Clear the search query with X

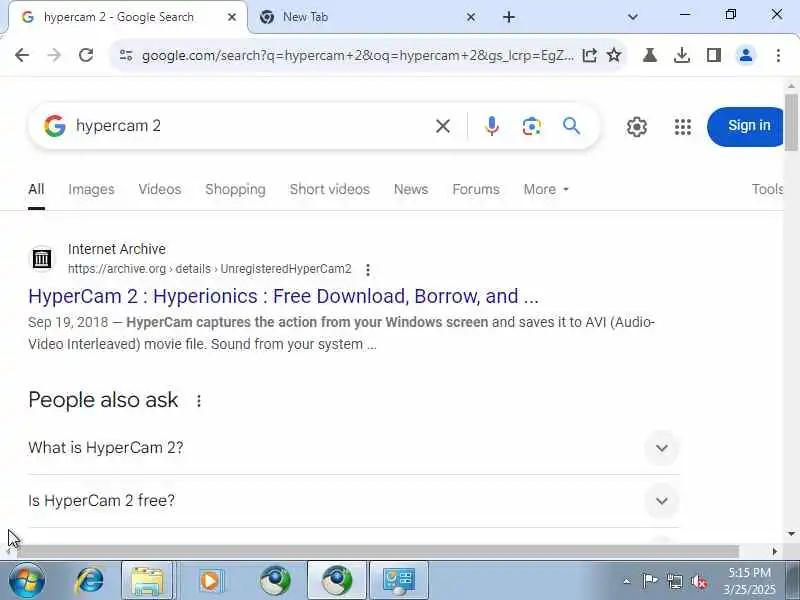pyautogui.click(x=443, y=126)
